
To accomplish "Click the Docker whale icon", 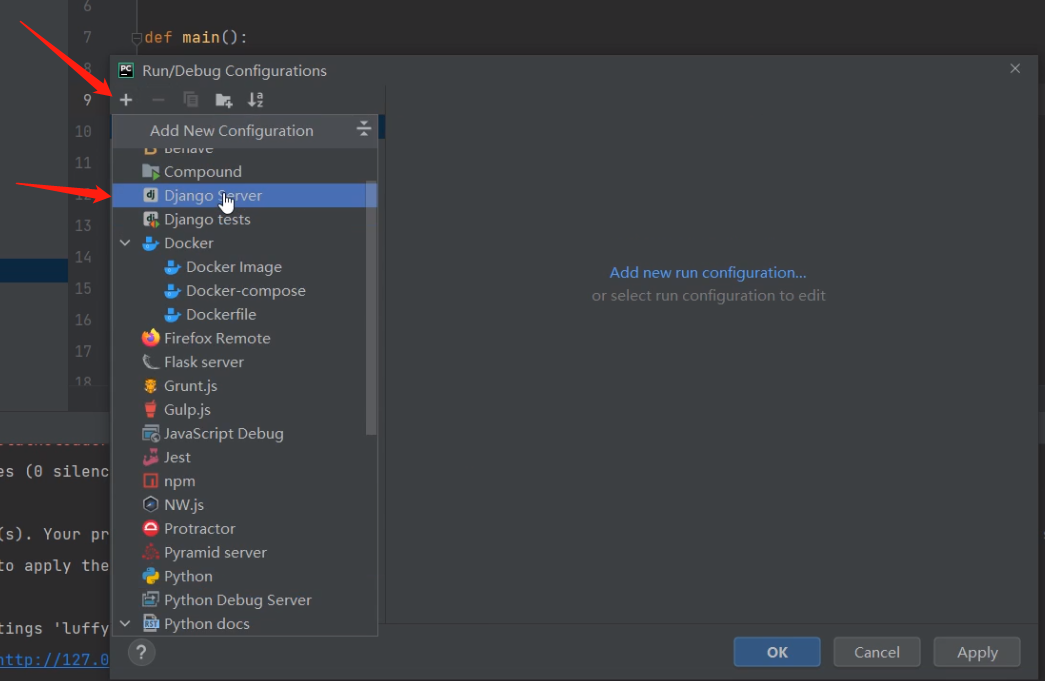I will coord(151,243).
